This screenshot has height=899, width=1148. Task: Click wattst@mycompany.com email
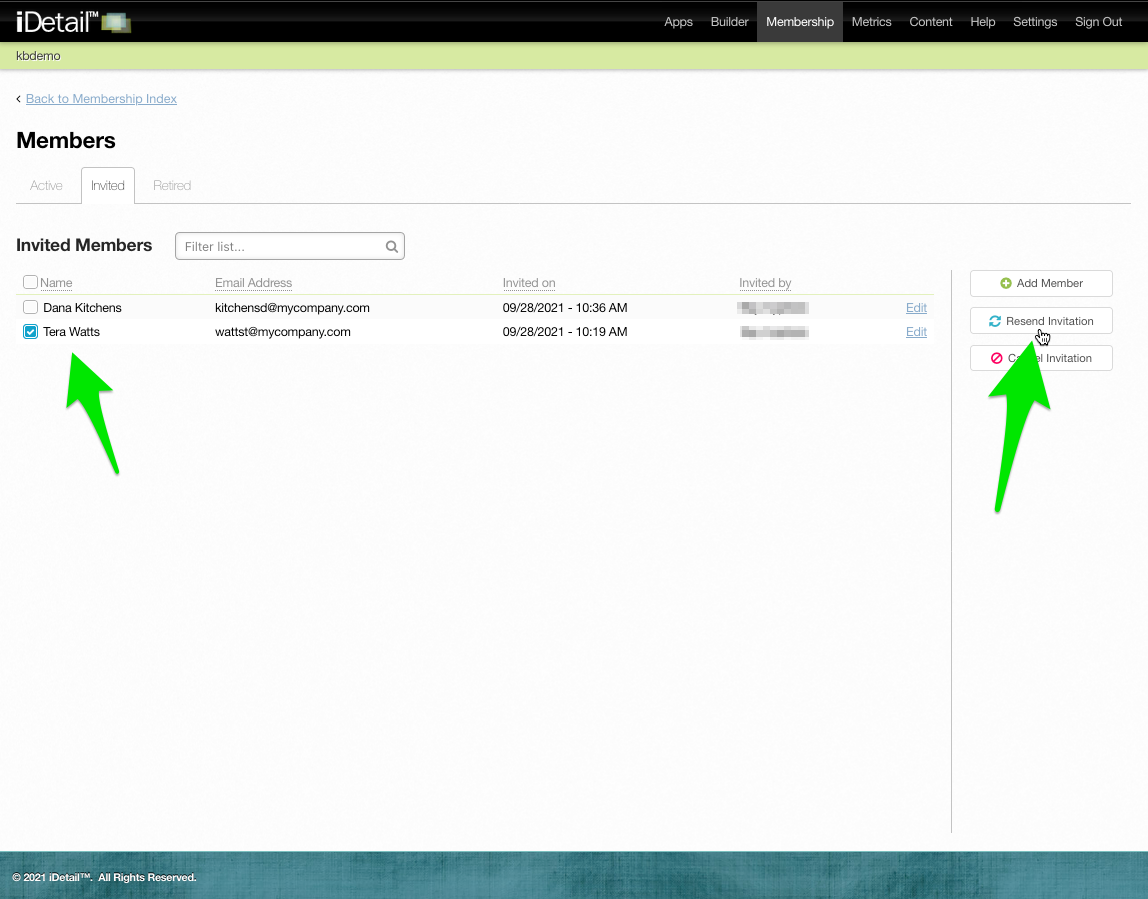tap(283, 332)
